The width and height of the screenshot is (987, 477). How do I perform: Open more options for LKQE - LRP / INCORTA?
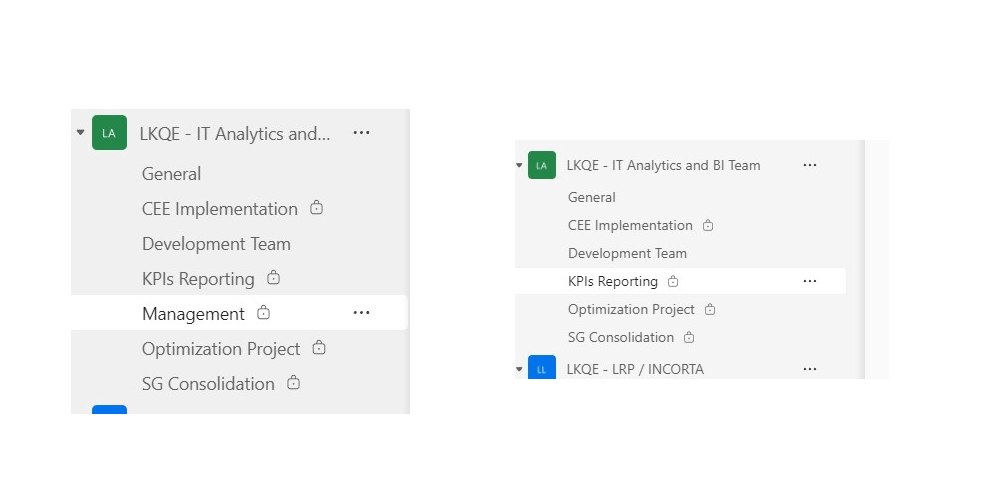[810, 369]
